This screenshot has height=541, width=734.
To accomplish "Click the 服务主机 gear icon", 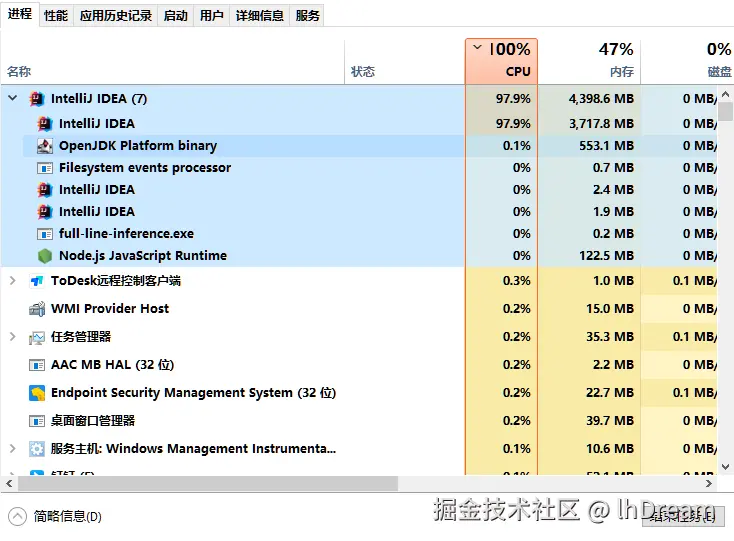I will coord(37,449).
